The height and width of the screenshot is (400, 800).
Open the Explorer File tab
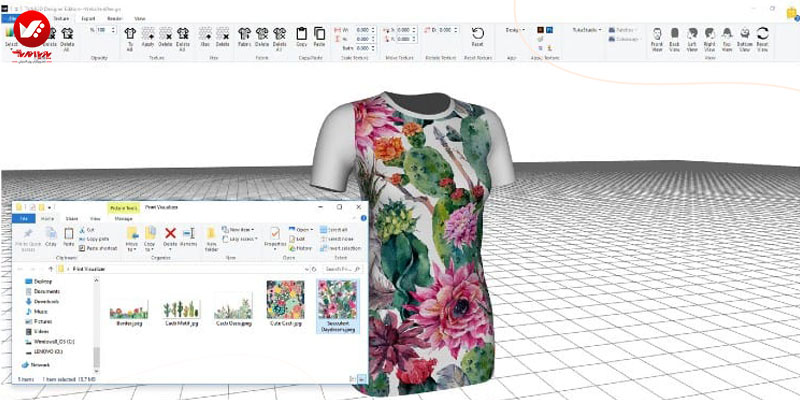tap(24, 218)
